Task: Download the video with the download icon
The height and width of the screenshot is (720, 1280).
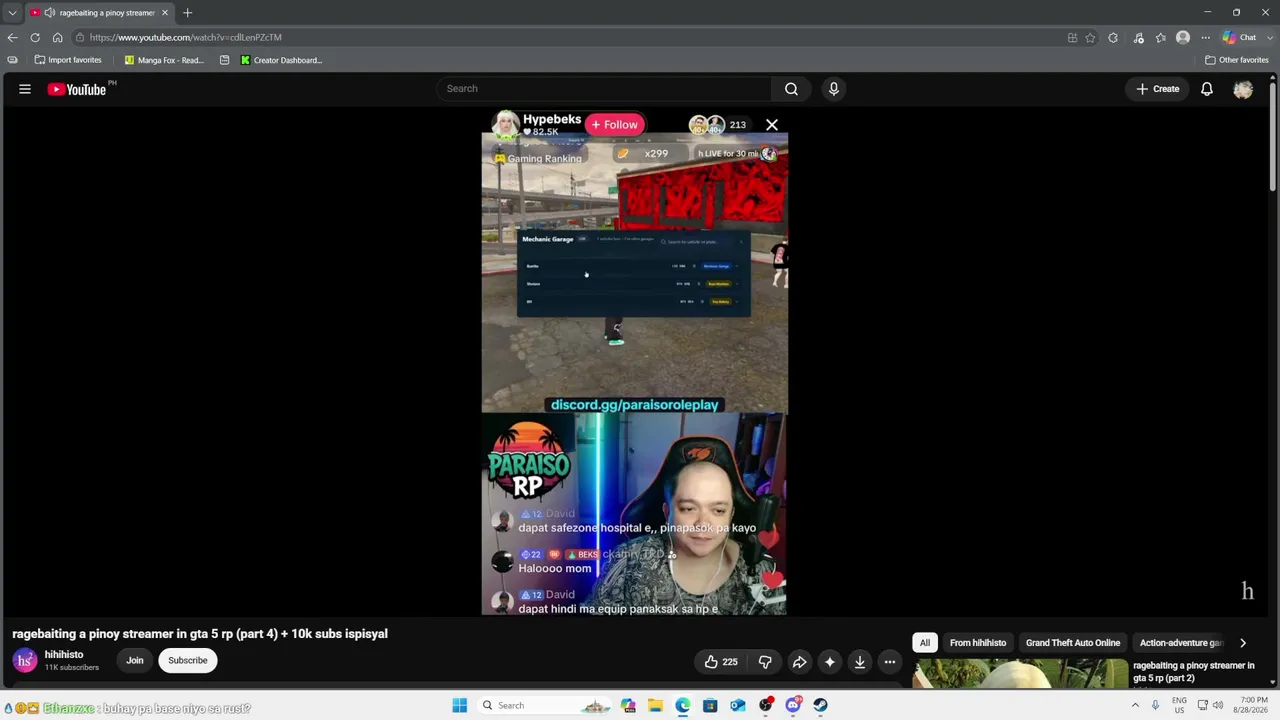Action: (860, 662)
